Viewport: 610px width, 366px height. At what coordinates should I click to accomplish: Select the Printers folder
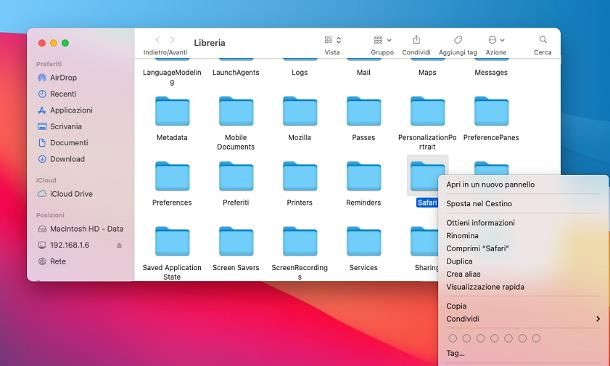[x=300, y=176]
